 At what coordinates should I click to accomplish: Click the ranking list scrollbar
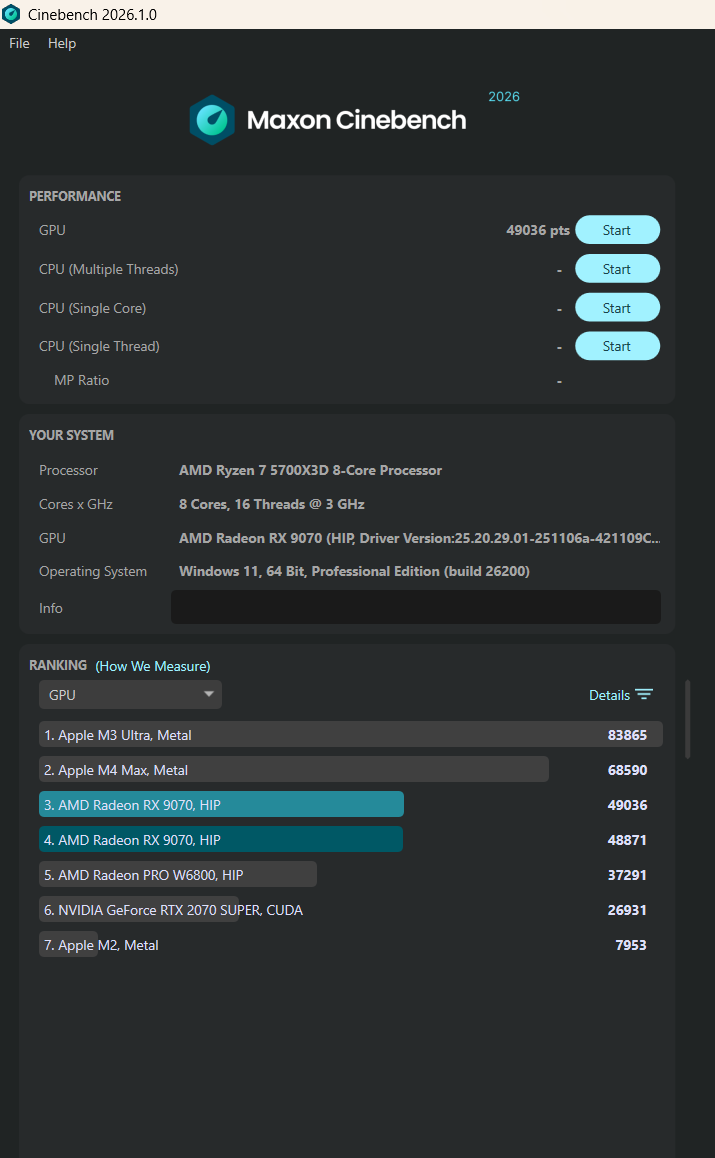[x=687, y=719]
